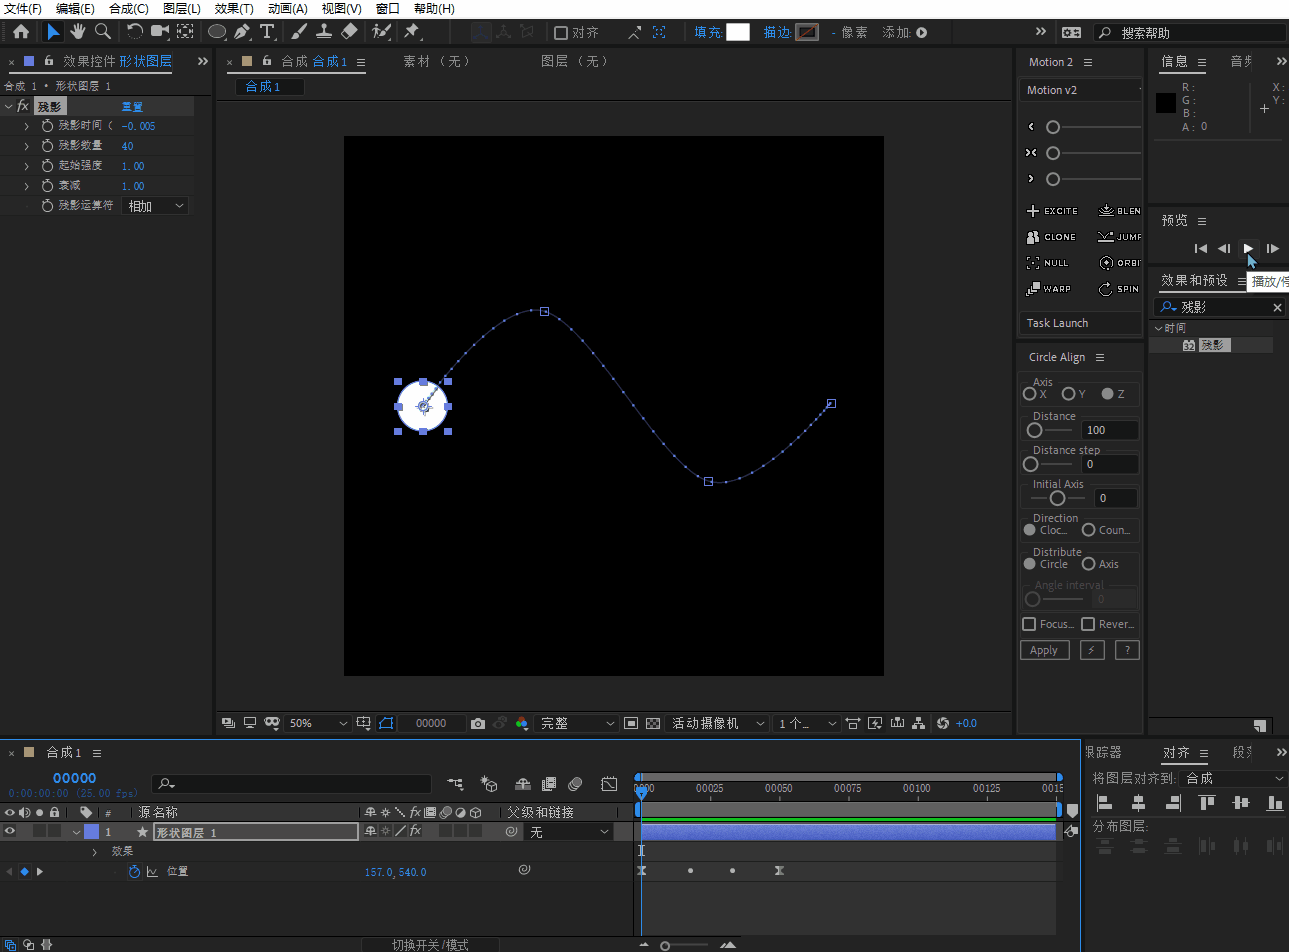Open the 文件(F) menu
This screenshot has height=952, width=1289.
[23, 9]
